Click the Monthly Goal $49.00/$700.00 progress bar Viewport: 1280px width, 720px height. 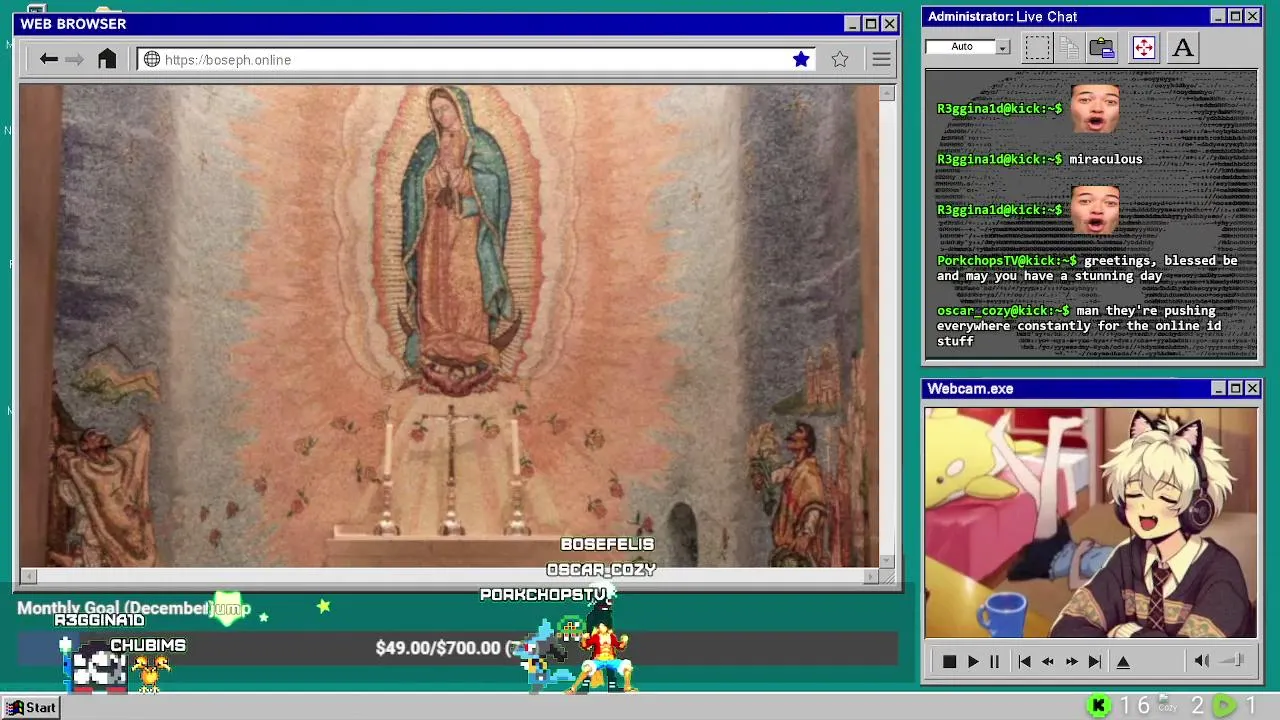point(457,648)
